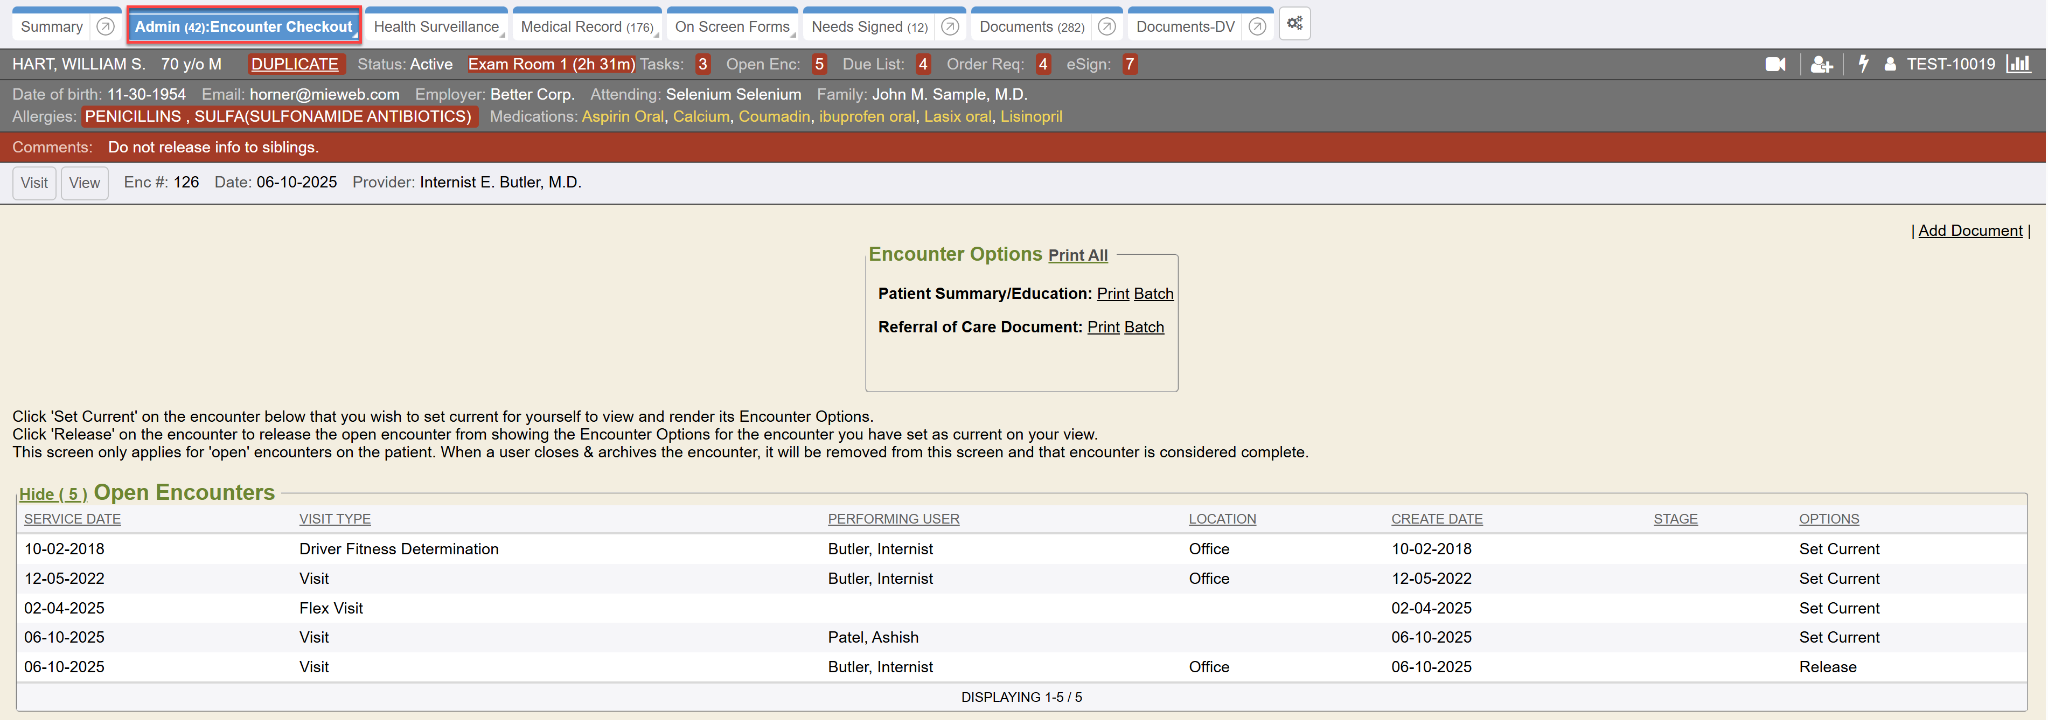
Task: Click the user profile icon beside TEST-10019
Action: [1890, 64]
